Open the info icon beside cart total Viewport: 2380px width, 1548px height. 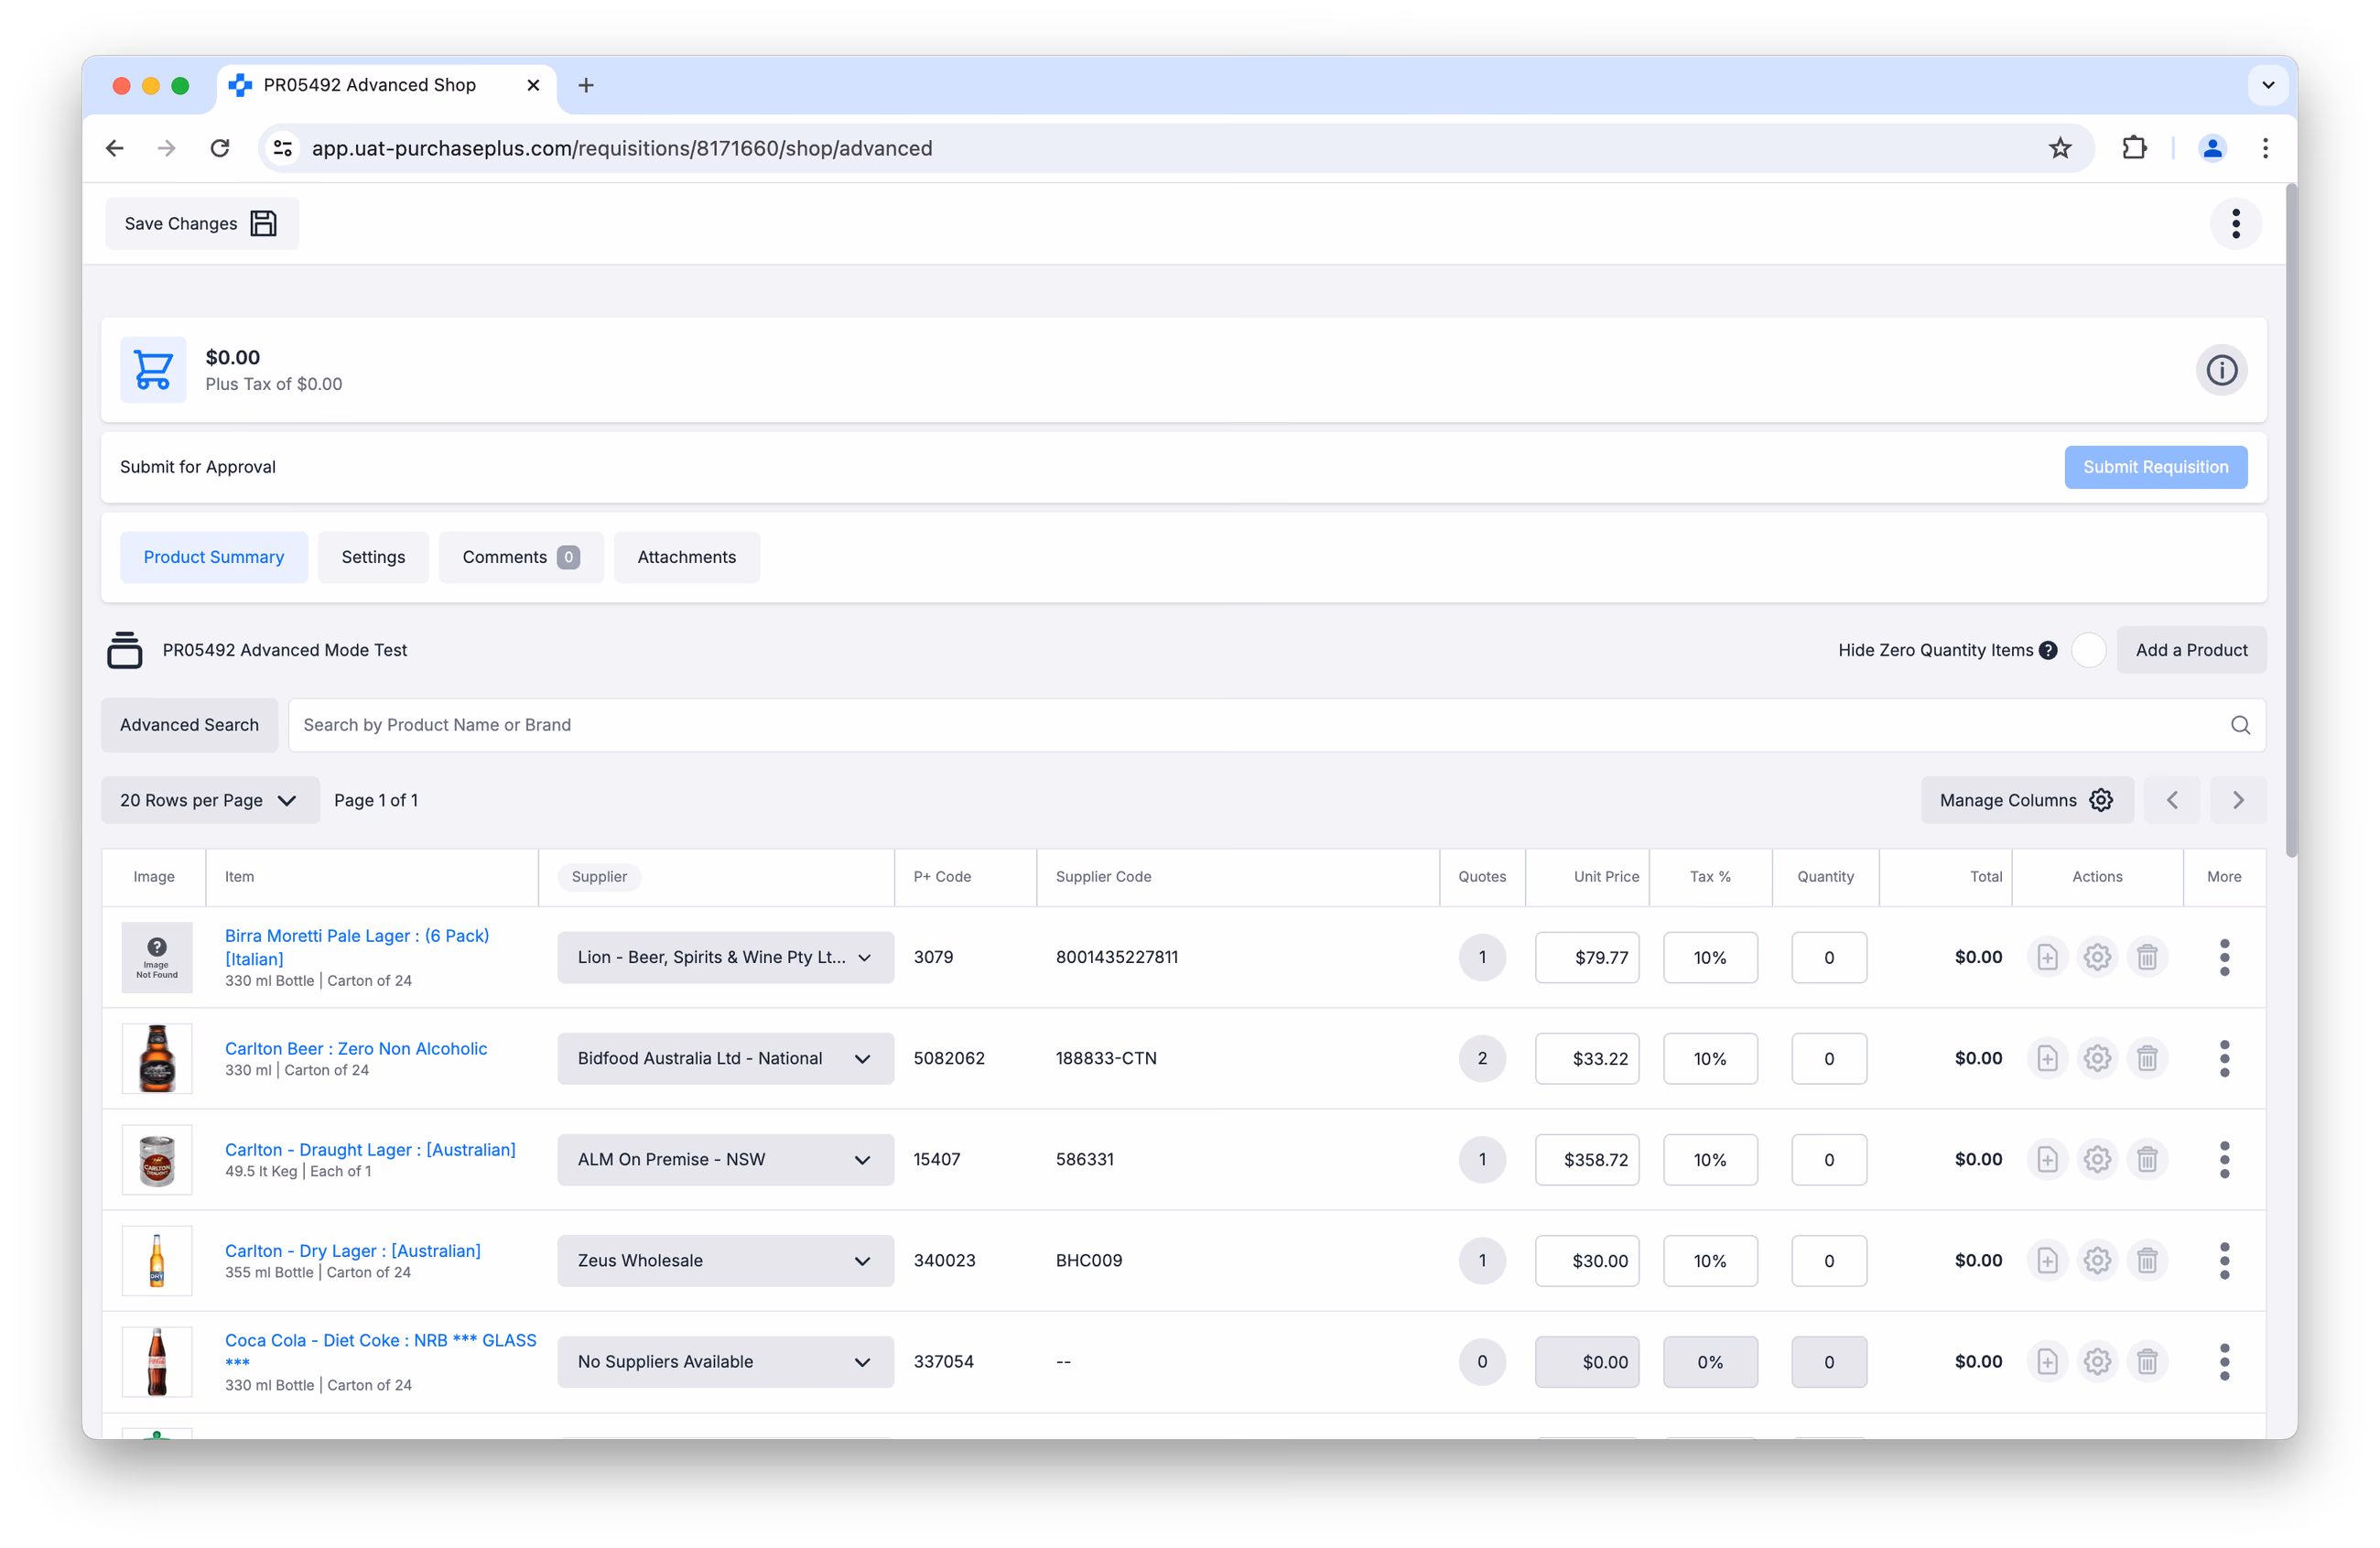pos(2221,370)
